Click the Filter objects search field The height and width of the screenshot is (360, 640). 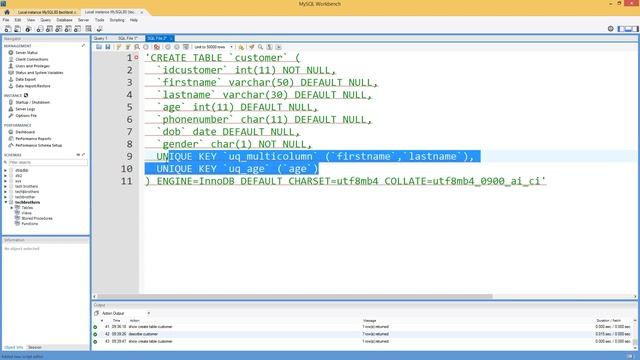coord(47,162)
